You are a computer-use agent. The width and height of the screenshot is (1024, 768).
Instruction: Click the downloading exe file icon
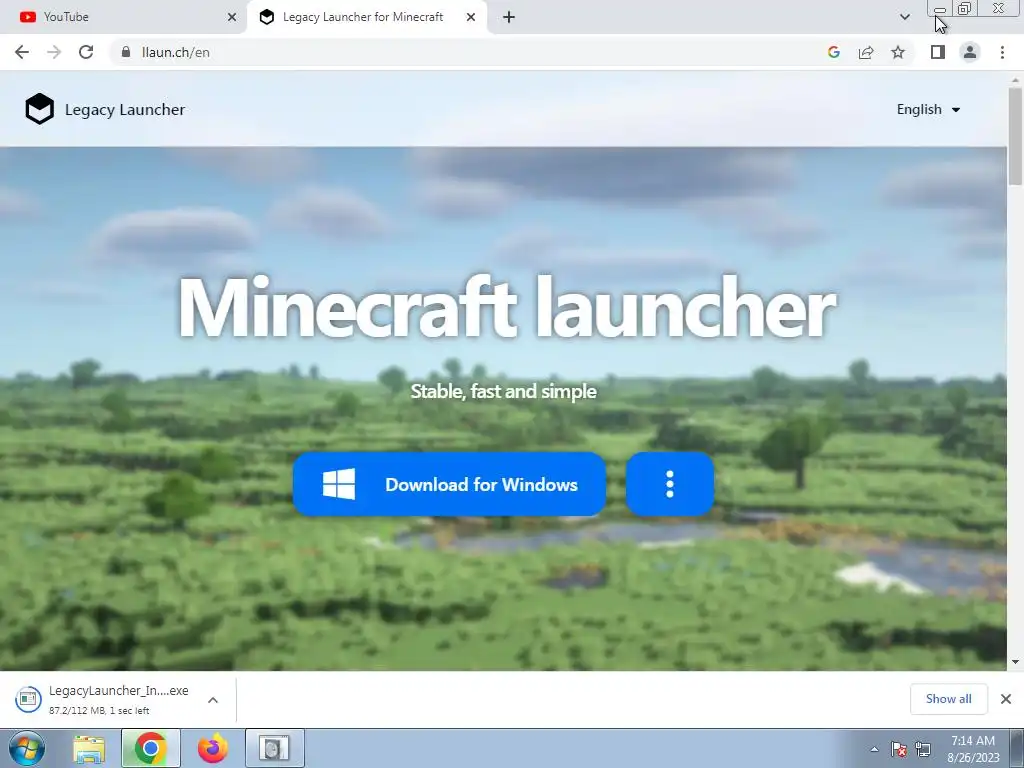click(x=28, y=699)
